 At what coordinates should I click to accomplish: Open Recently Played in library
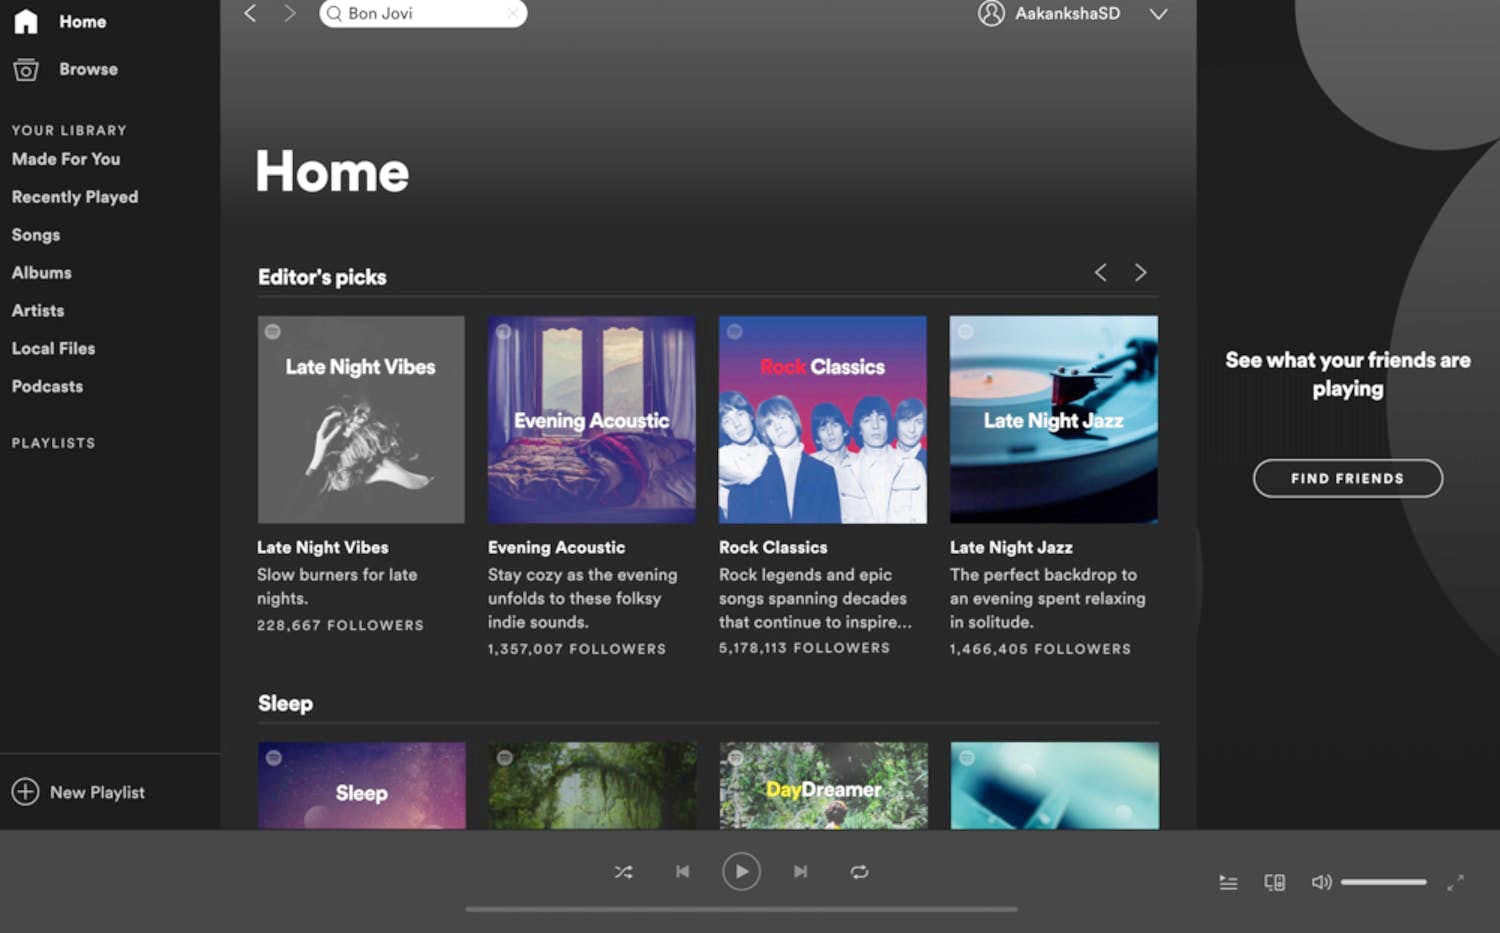coord(75,197)
